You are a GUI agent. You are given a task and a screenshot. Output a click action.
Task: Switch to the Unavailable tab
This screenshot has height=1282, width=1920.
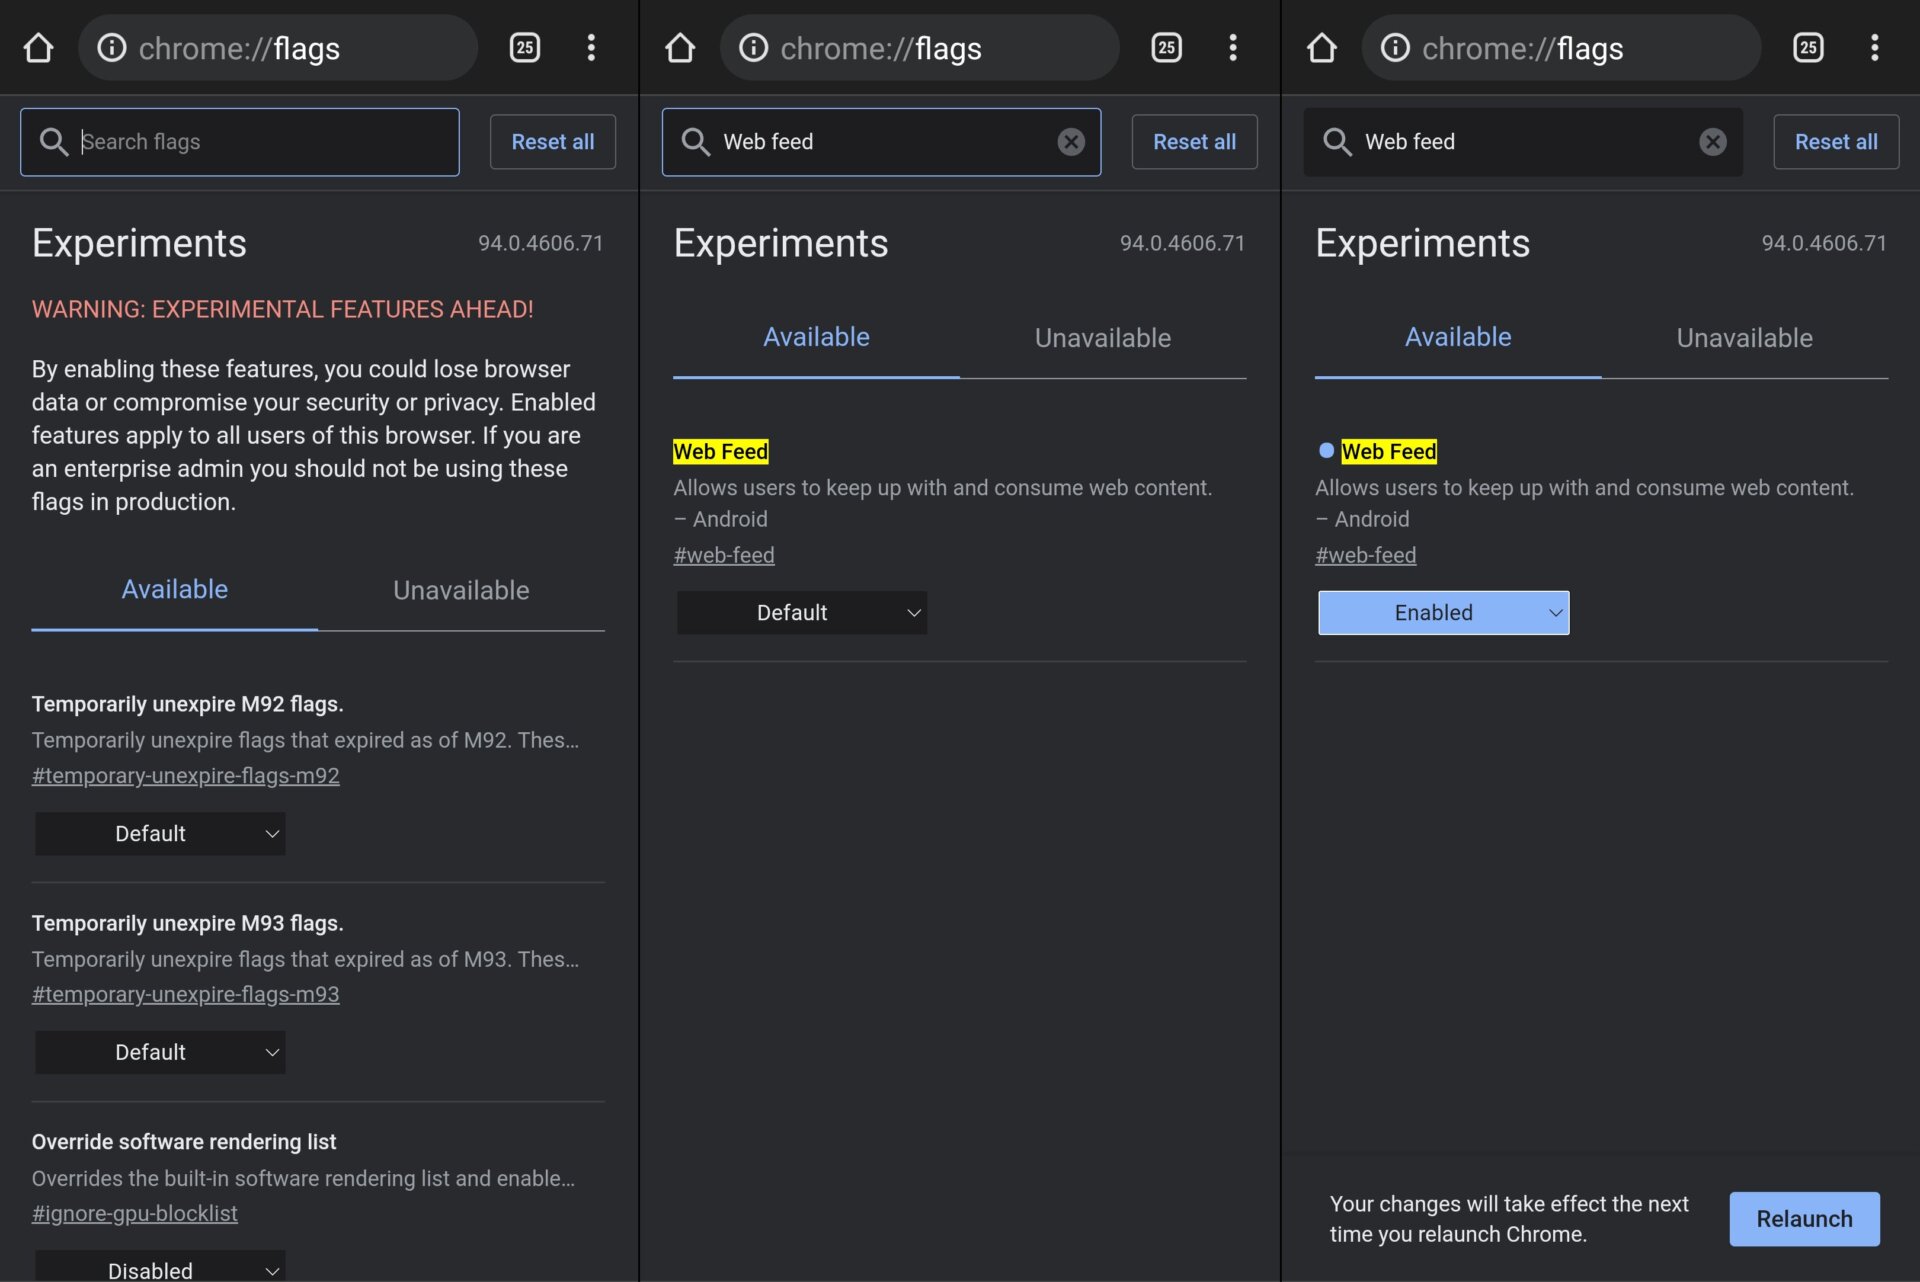click(1101, 337)
